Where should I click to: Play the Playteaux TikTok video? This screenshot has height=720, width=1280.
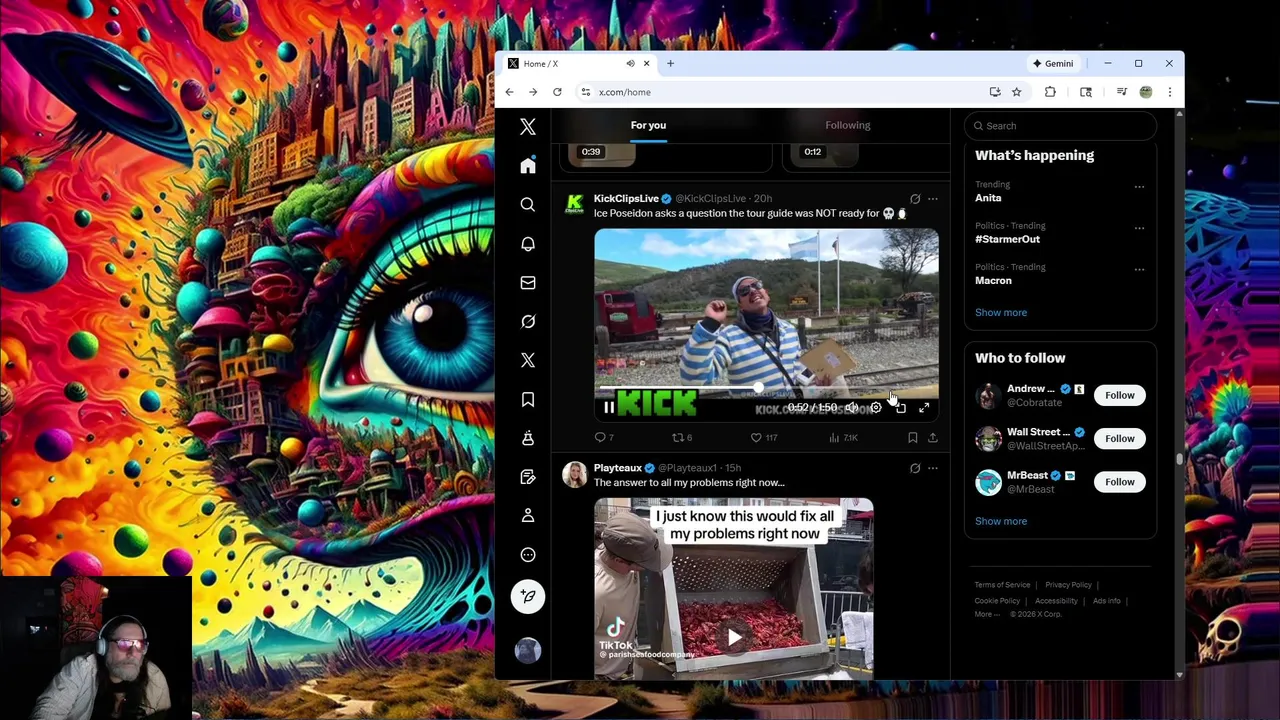coord(735,637)
